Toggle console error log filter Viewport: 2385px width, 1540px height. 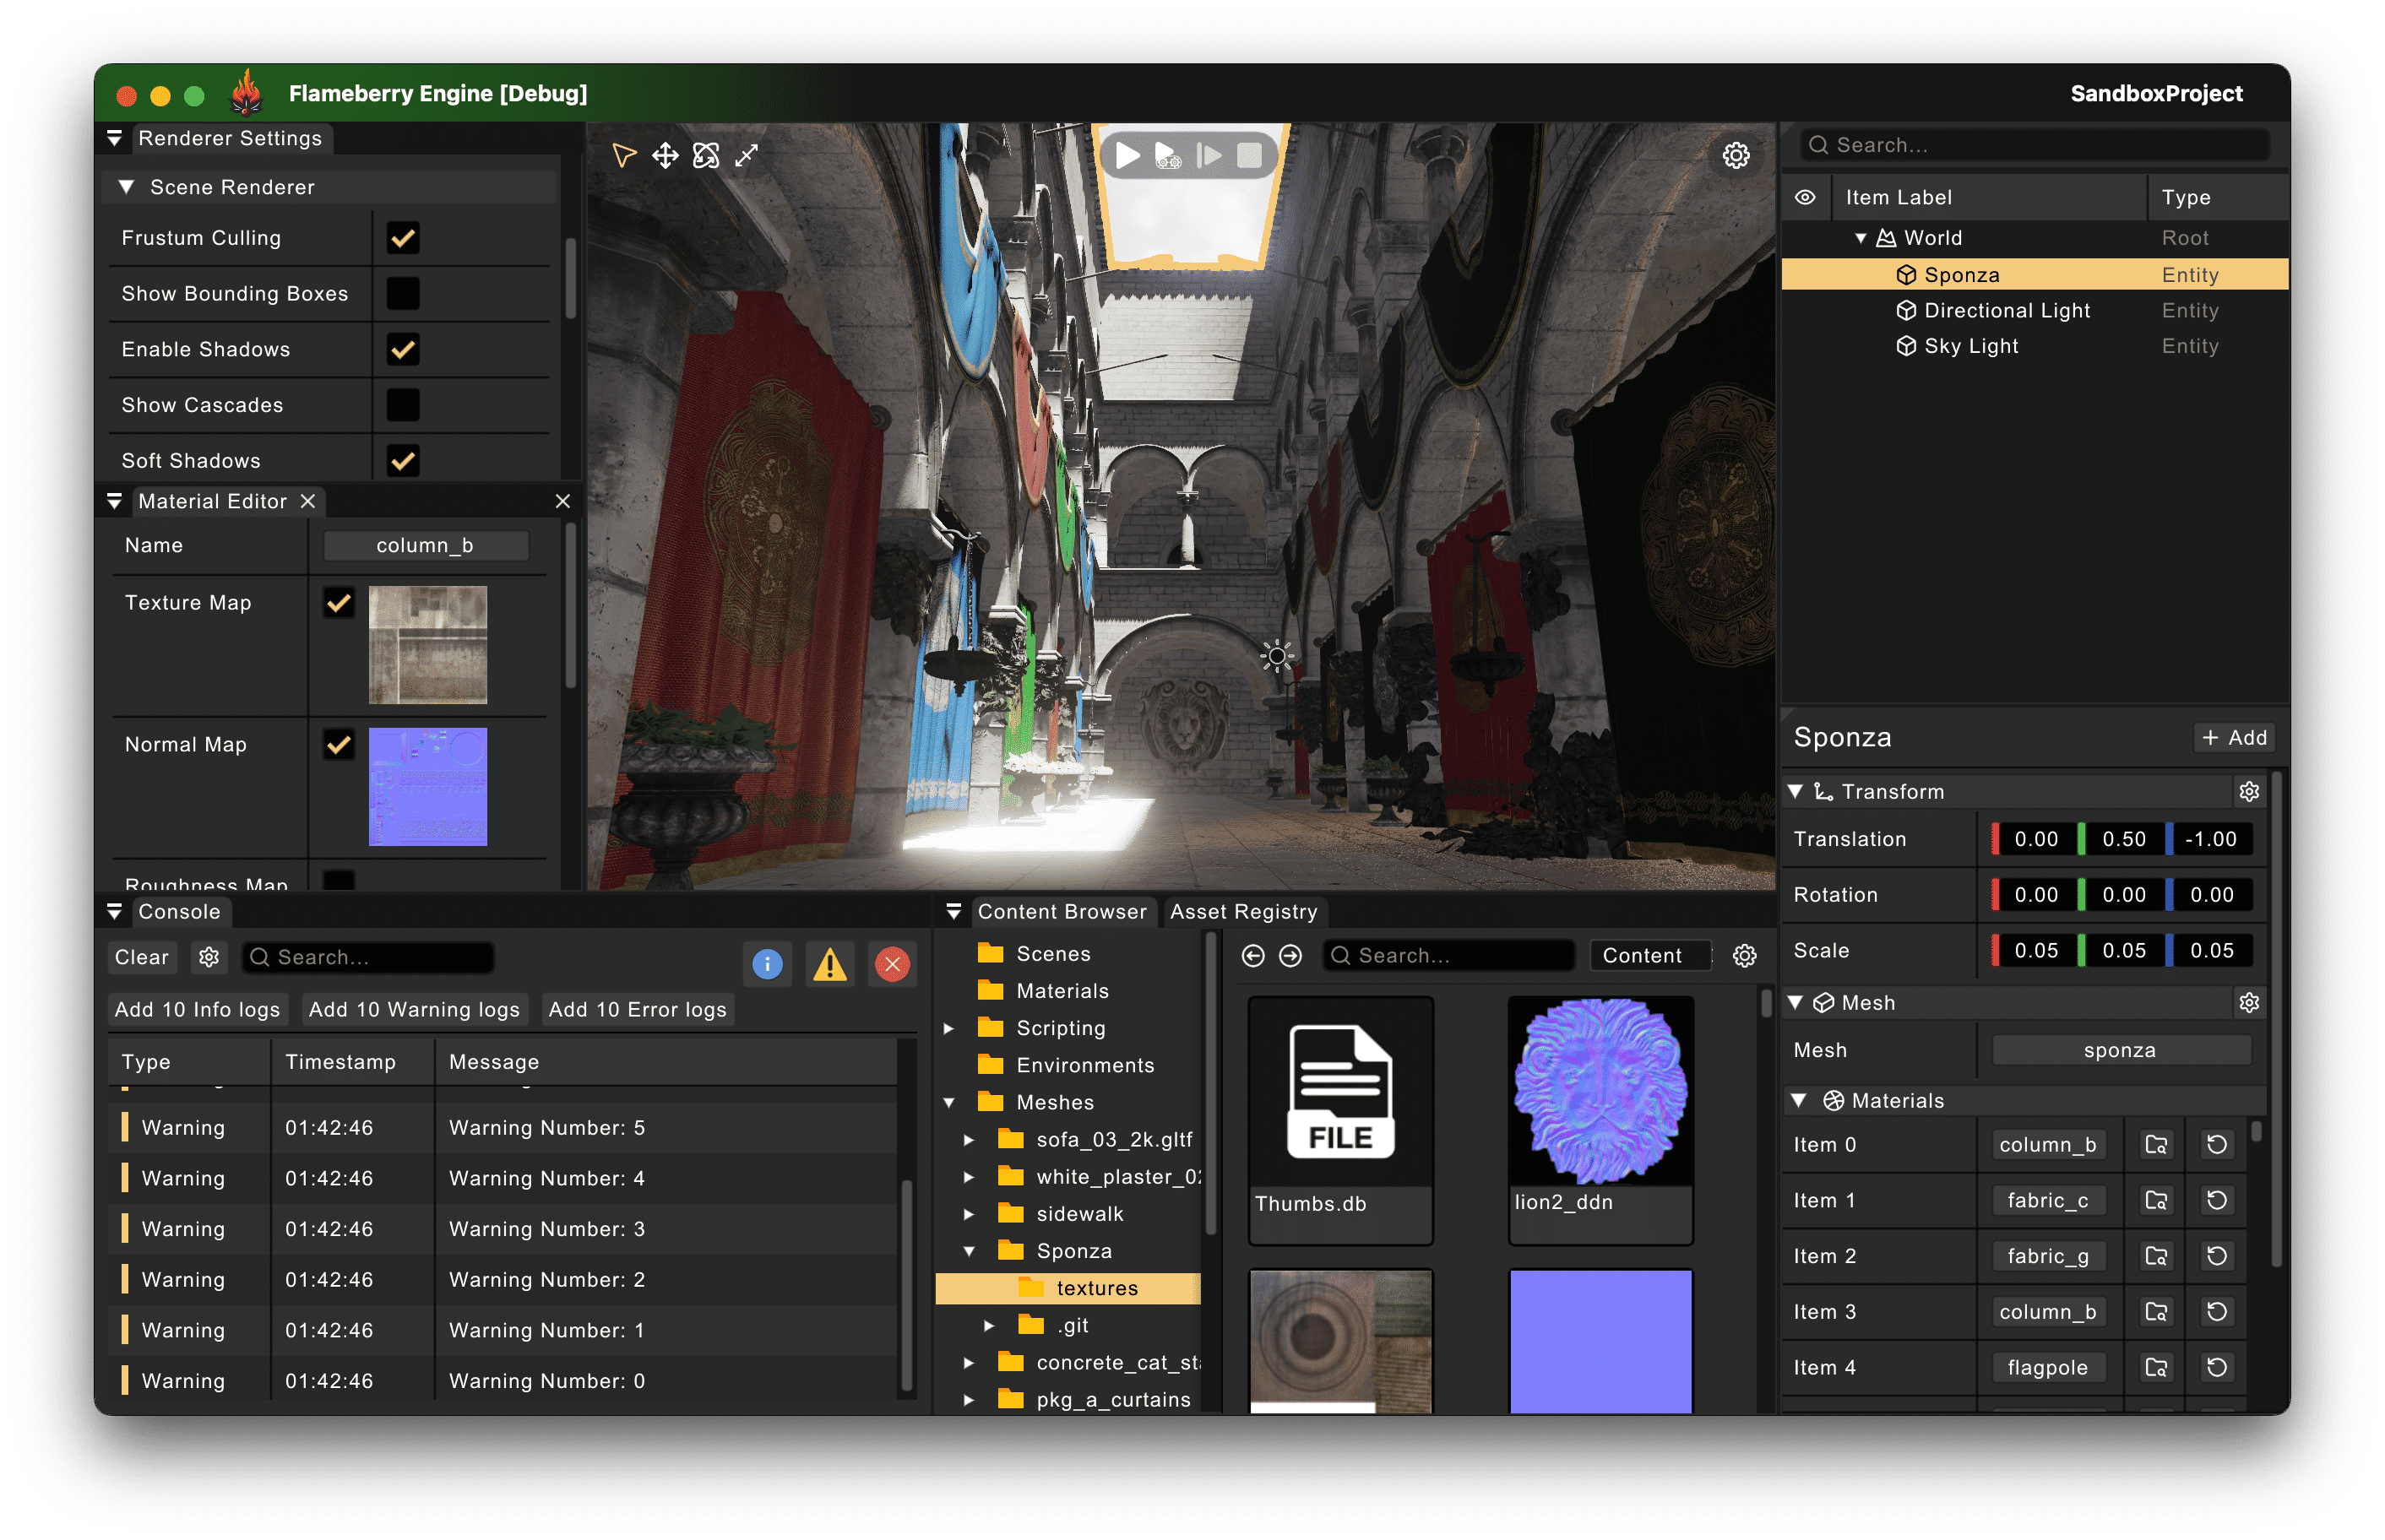click(x=892, y=964)
